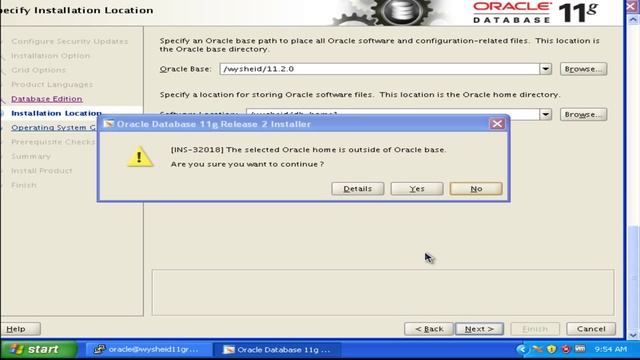The image size is (640, 360).
Task: Go back with the Back button
Action: pos(429,329)
